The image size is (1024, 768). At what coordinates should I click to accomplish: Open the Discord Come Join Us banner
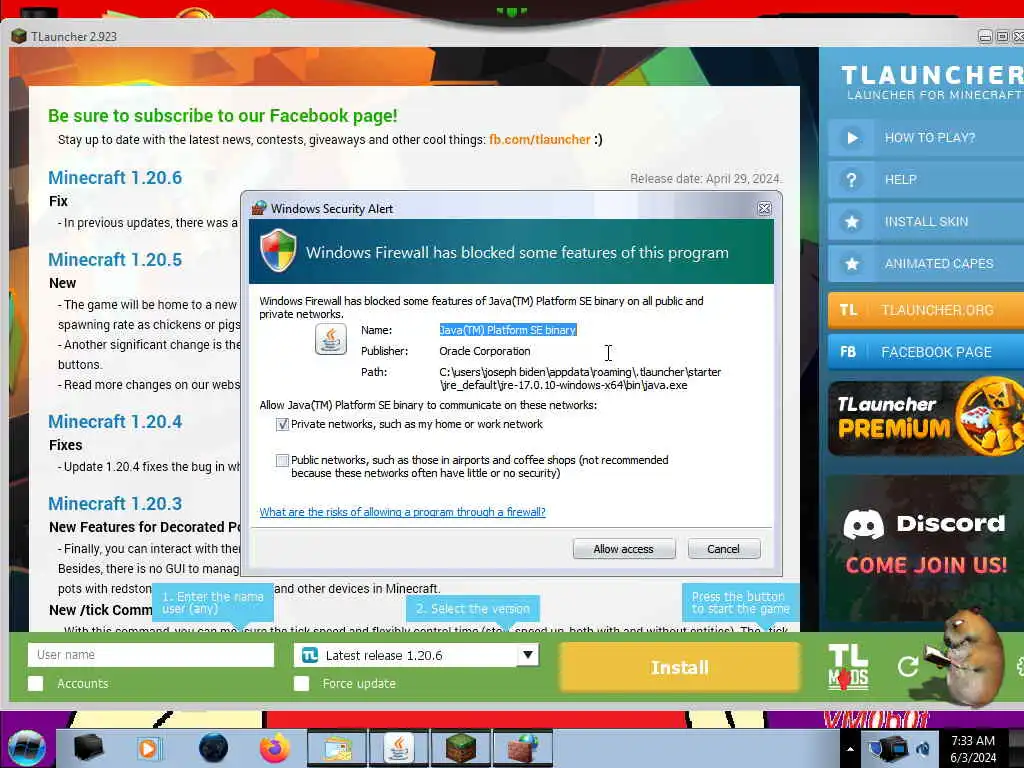coord(926,549)
